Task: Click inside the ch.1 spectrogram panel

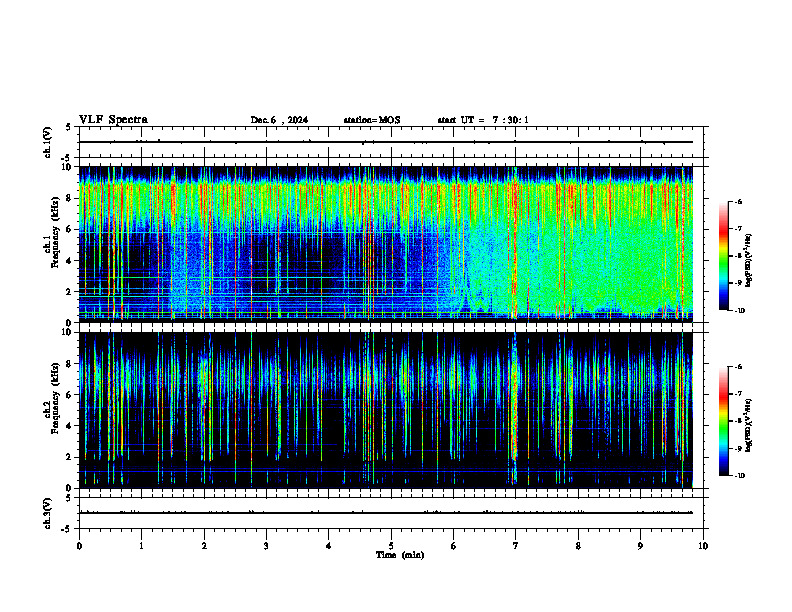Action: pyautogui.click(x=391, y=244)
